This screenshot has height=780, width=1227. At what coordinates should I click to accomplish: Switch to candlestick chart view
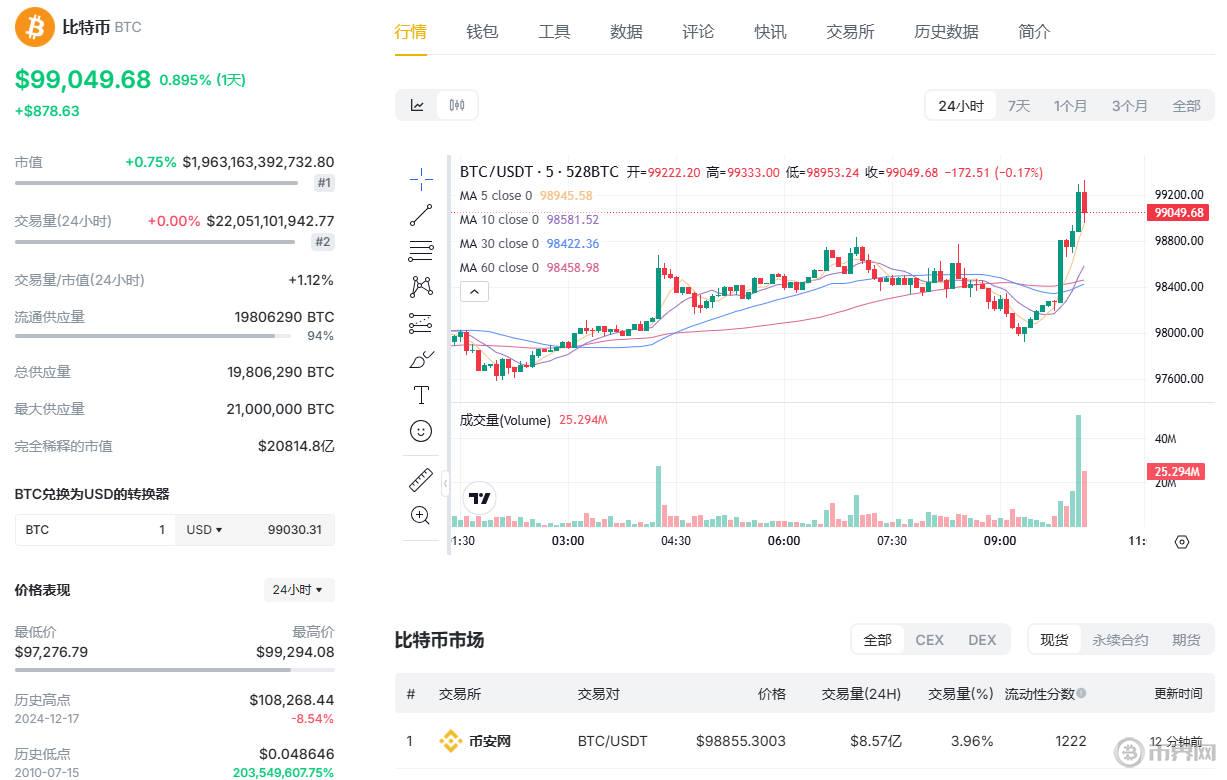457,105
